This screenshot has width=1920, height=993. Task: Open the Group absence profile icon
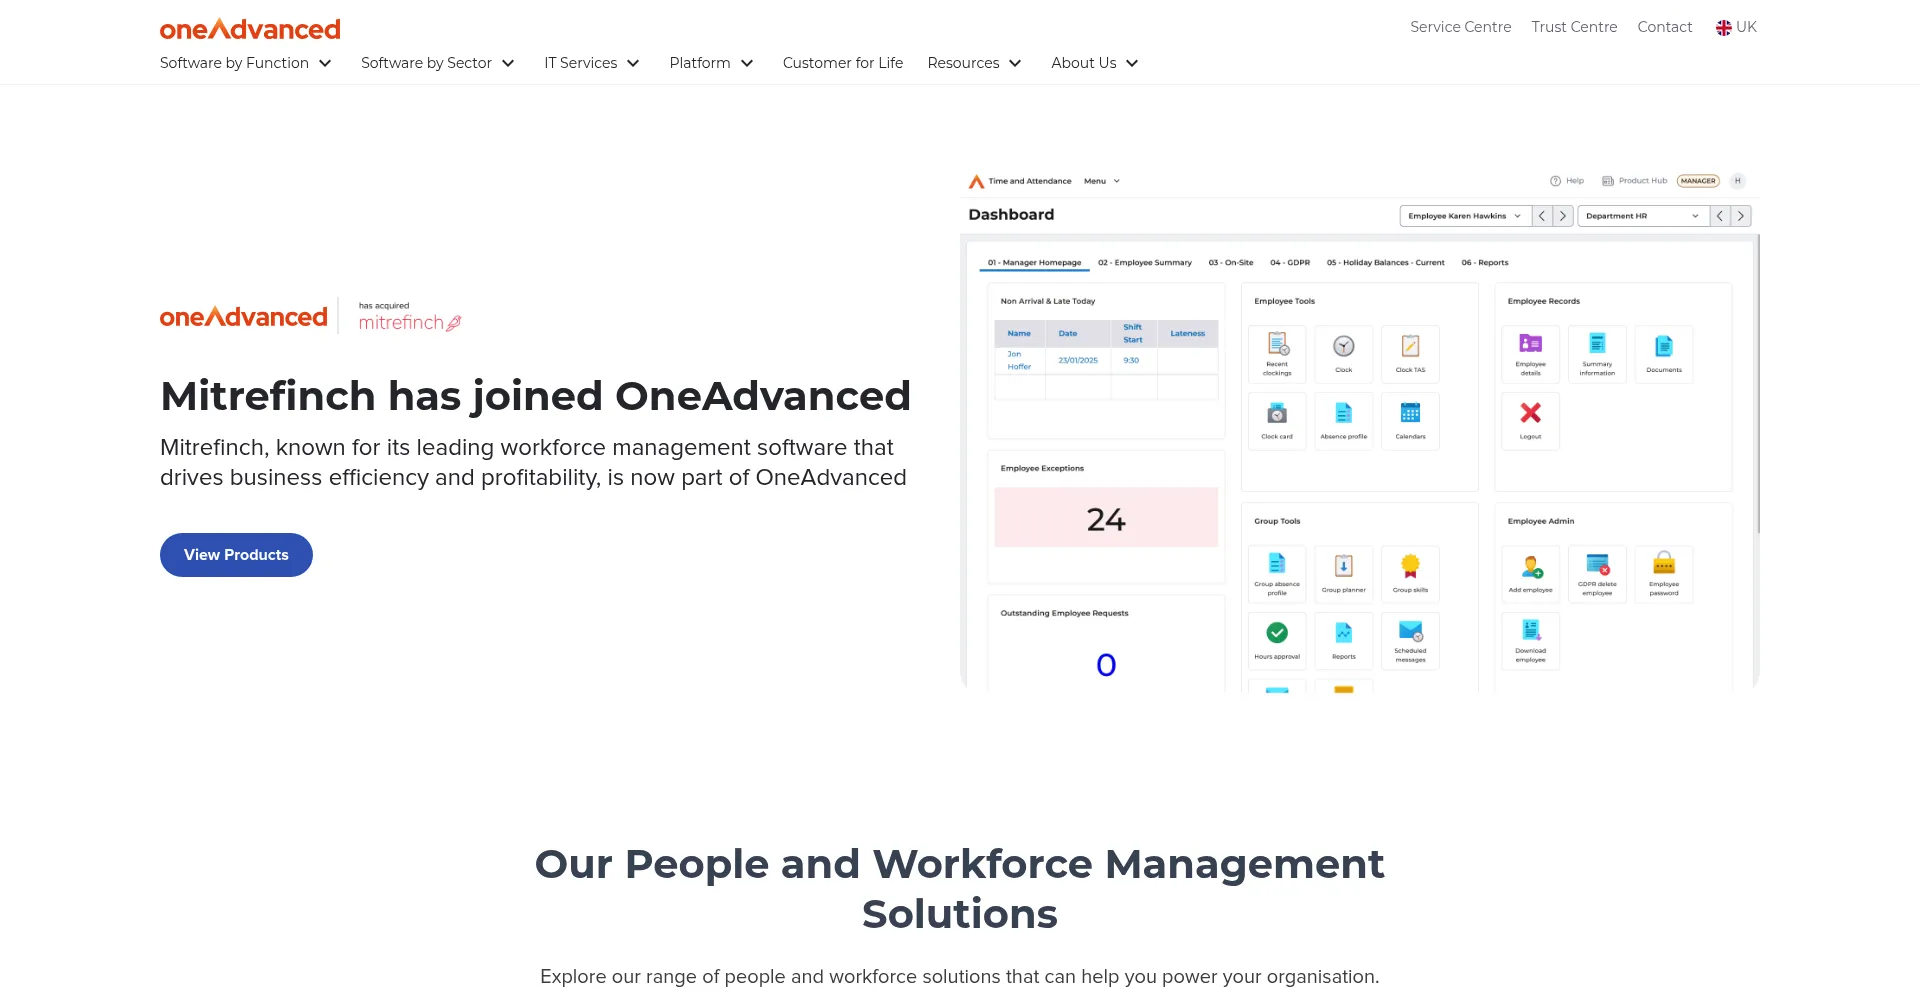point(1277,574)
